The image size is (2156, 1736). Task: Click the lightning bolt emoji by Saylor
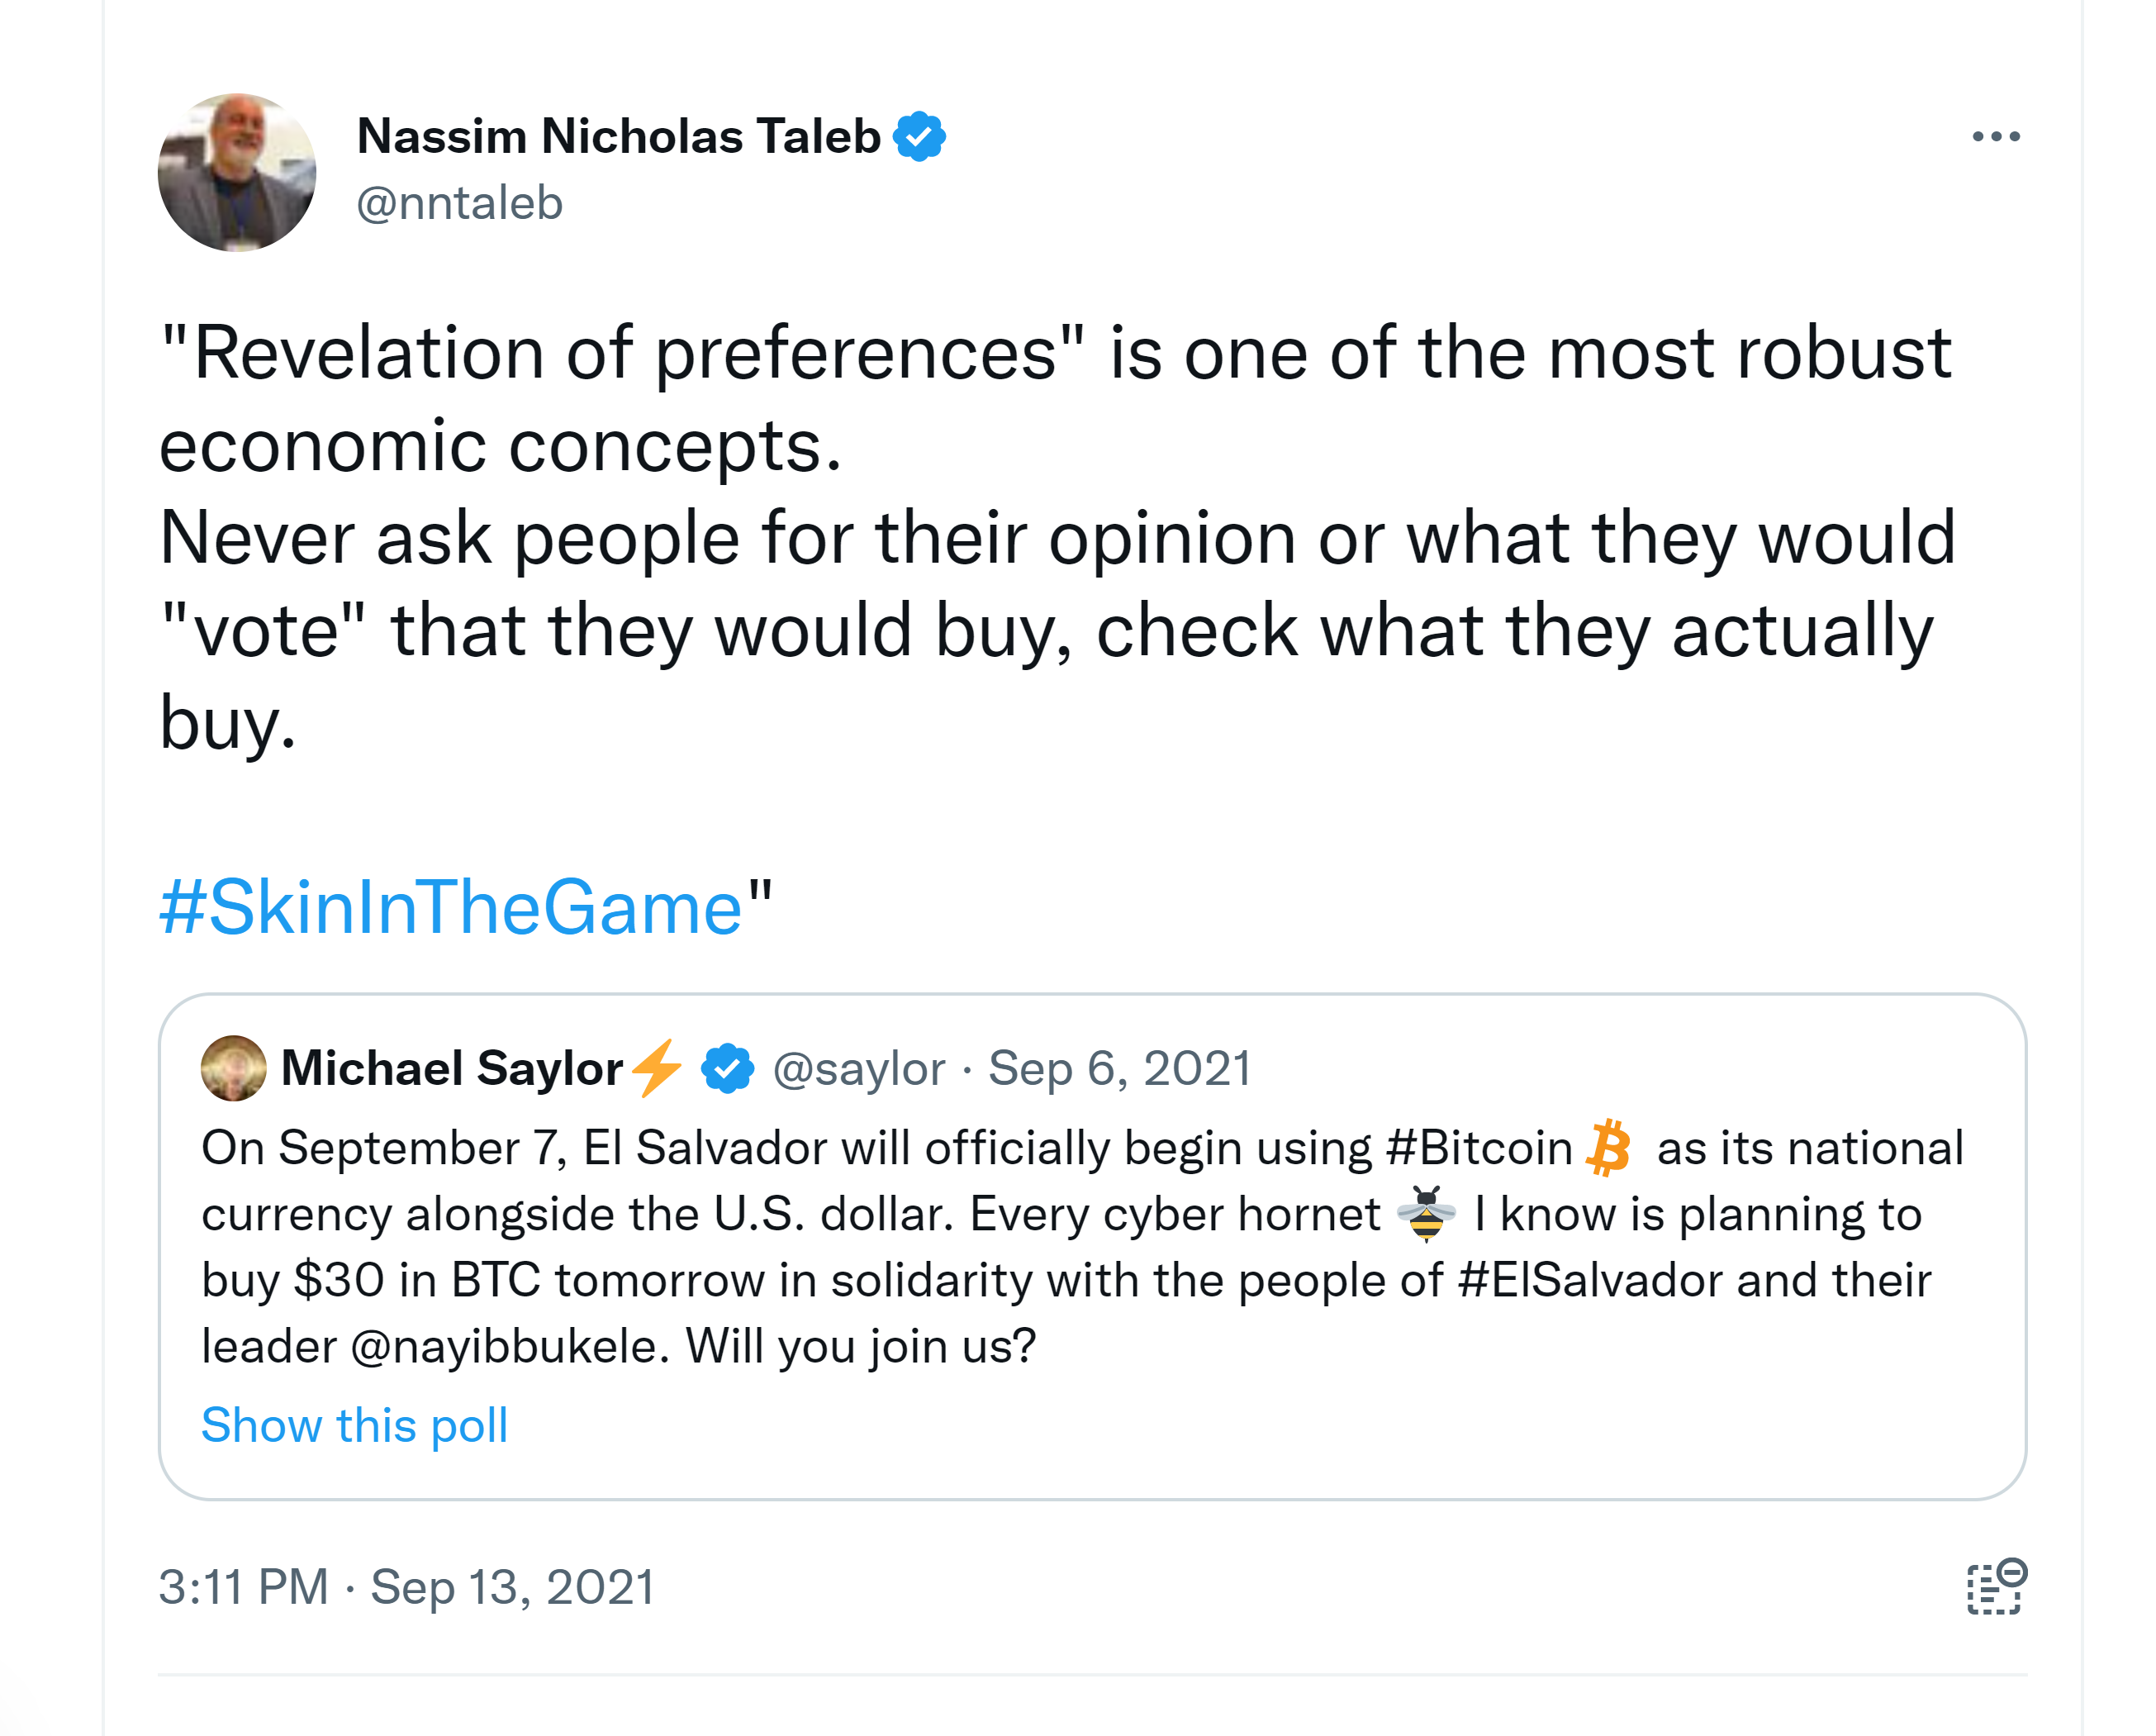click(658, 1068)
